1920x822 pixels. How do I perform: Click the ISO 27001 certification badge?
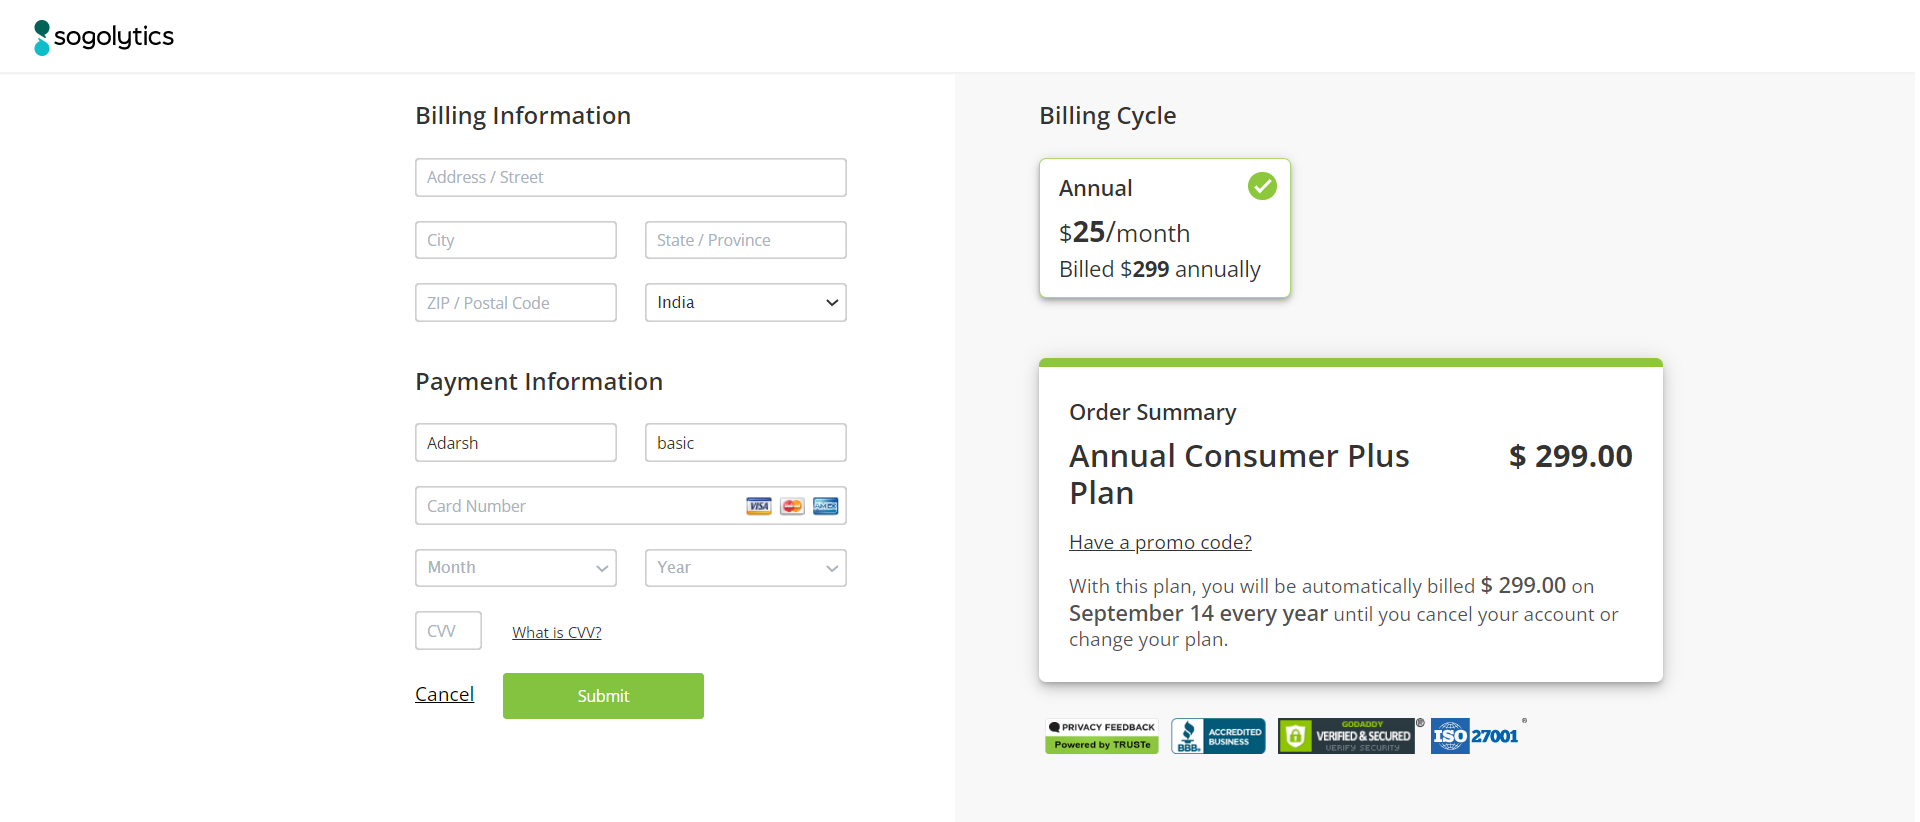pyautogui.click(x=1475, y=736)
